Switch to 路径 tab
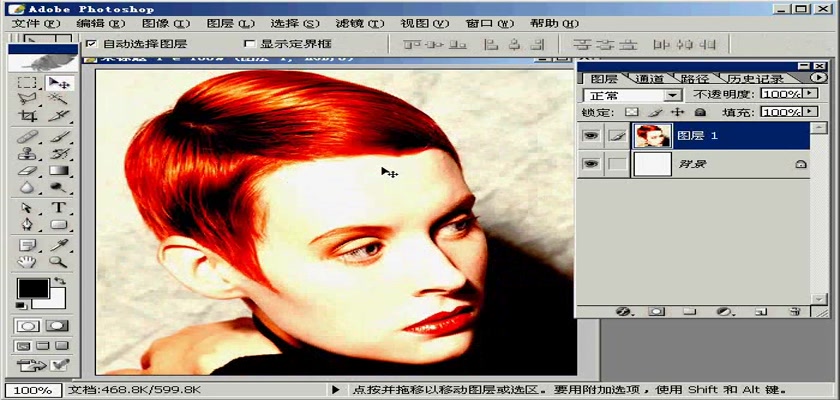The image size is (840, 400). click(x=695, y=78)
